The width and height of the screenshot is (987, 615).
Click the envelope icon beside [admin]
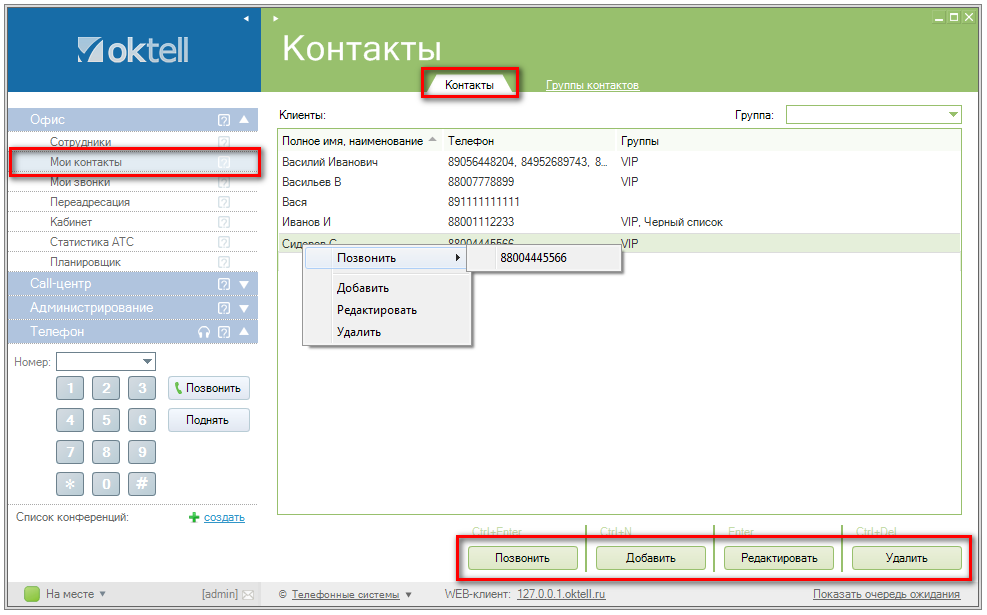(x=248, y=595)
